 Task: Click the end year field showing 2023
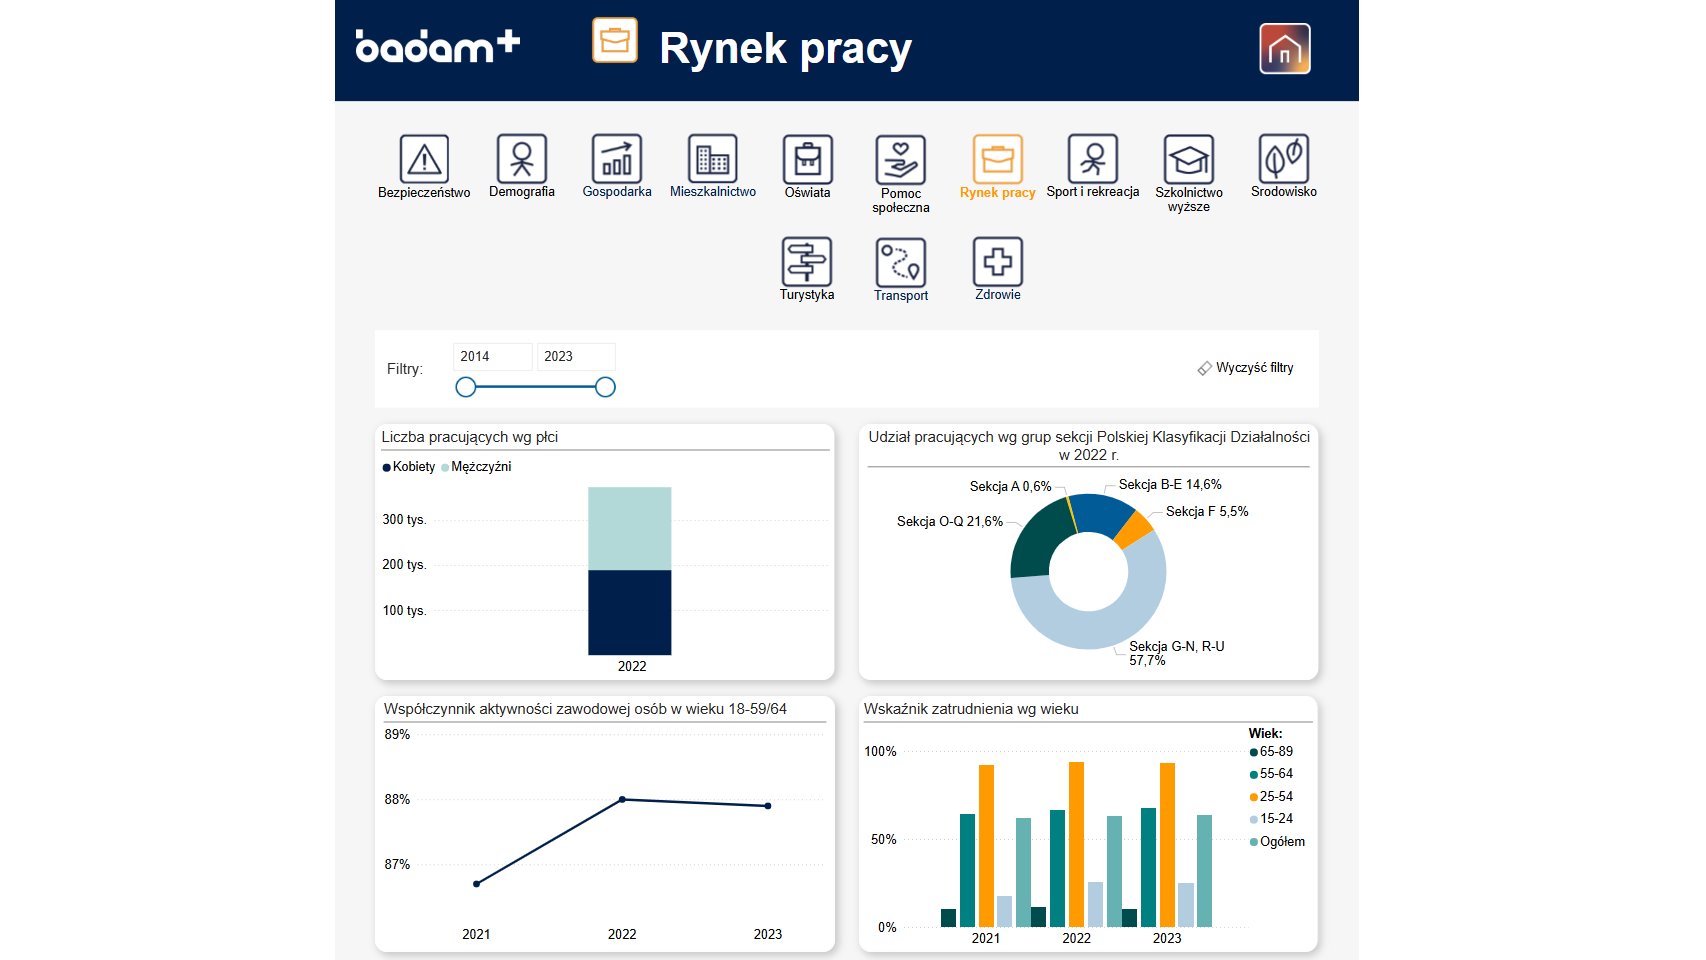click(x=575, y=357)
